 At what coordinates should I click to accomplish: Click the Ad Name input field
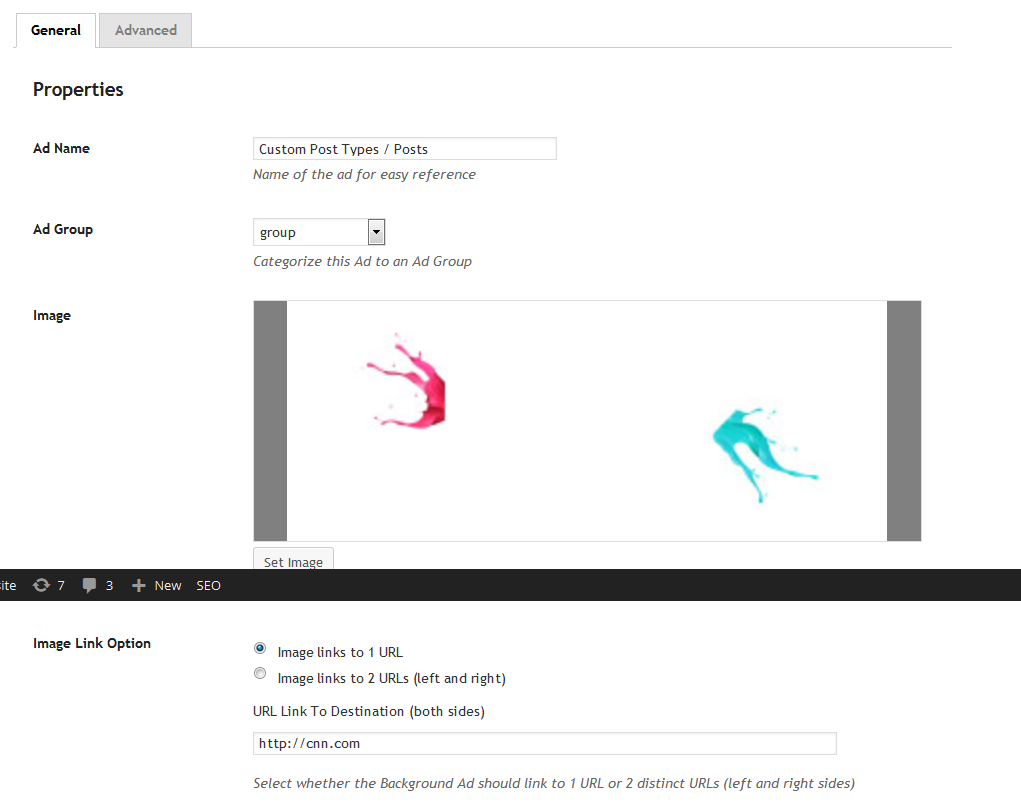[x=404, y=149]
